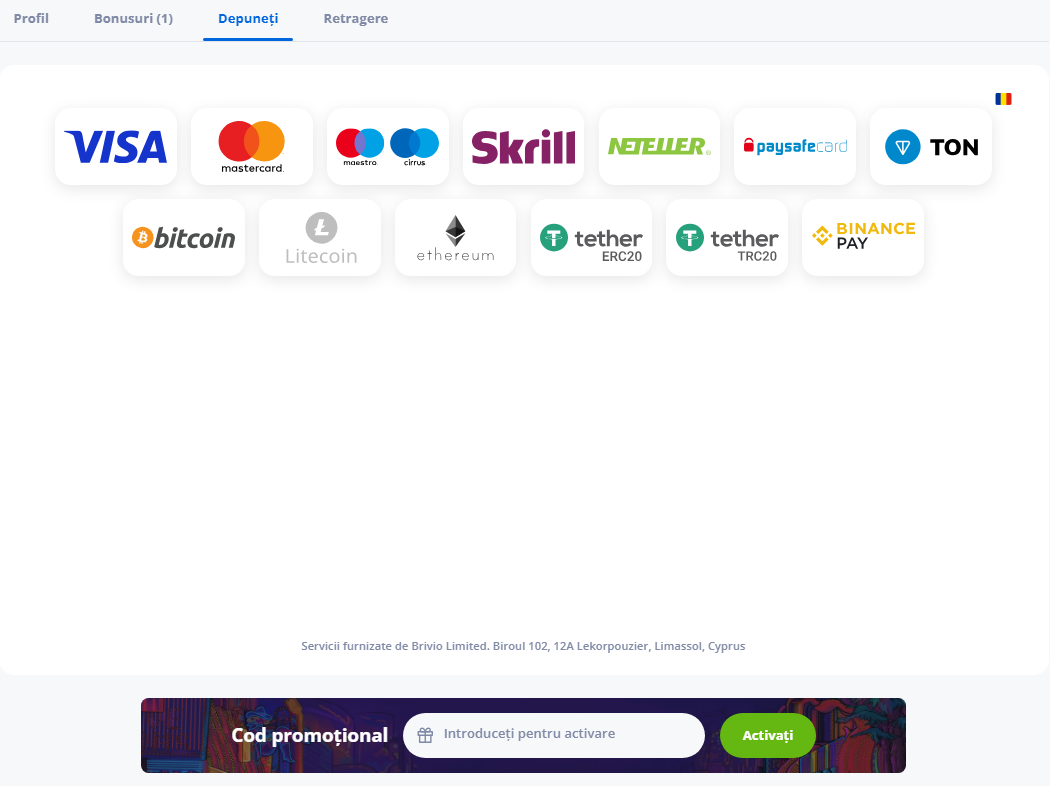Pick ethereum as deposit method

[455, 238]
